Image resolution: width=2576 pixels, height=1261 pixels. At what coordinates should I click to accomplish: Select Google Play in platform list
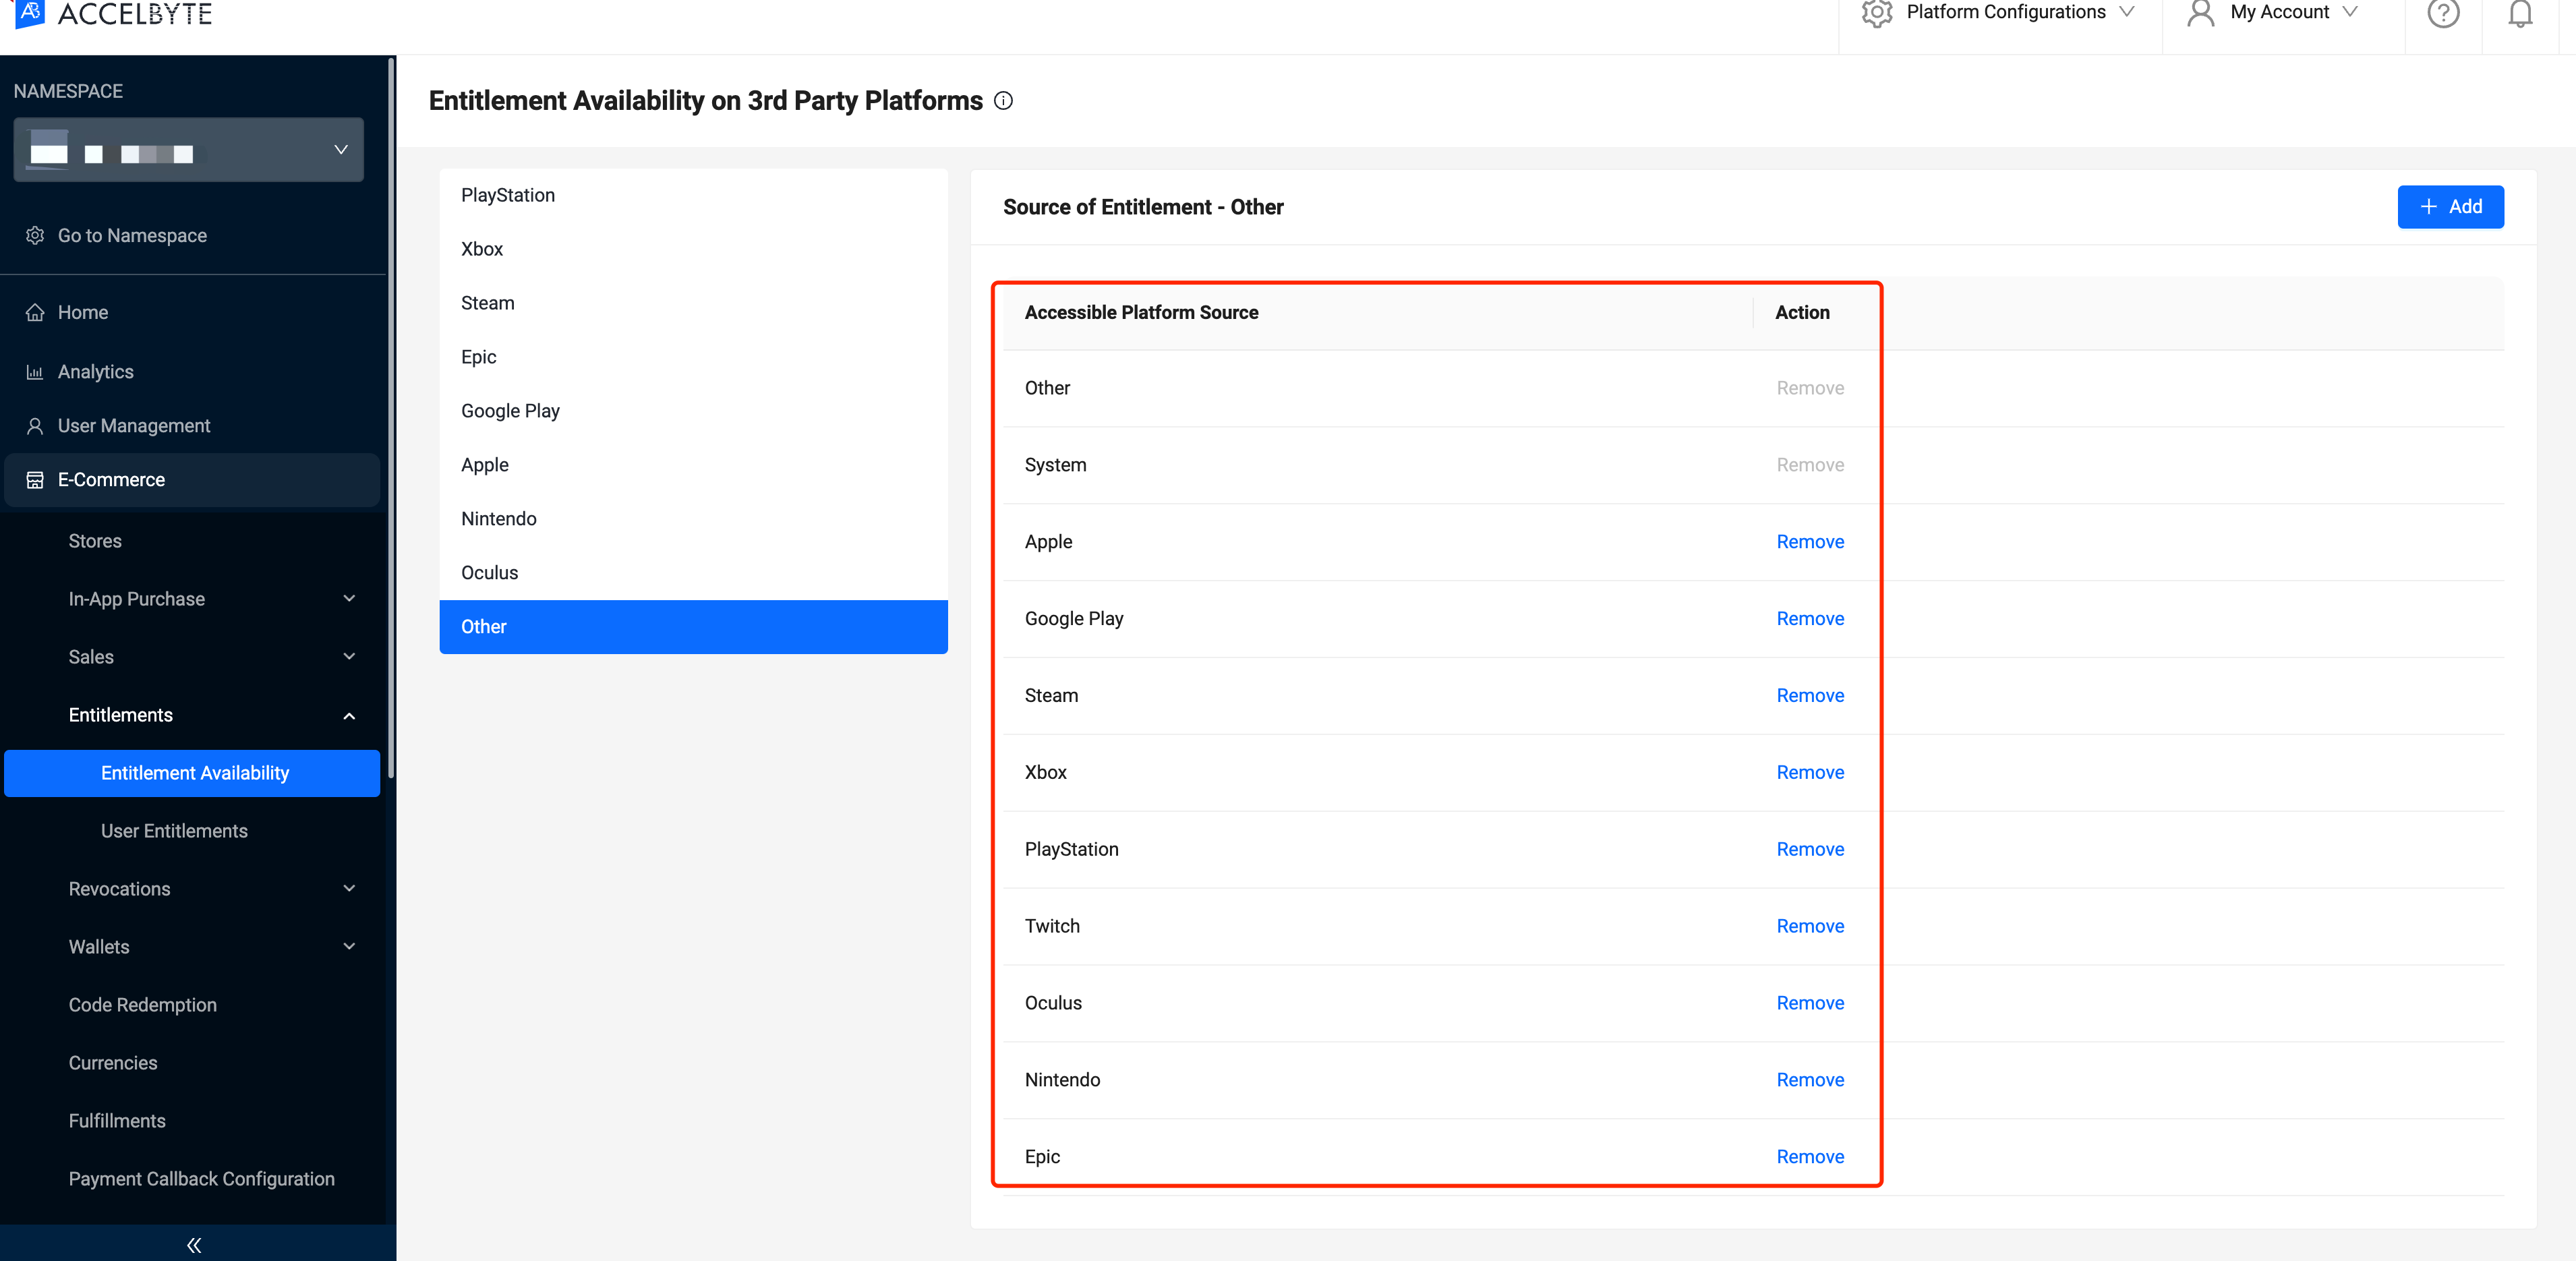693,411
